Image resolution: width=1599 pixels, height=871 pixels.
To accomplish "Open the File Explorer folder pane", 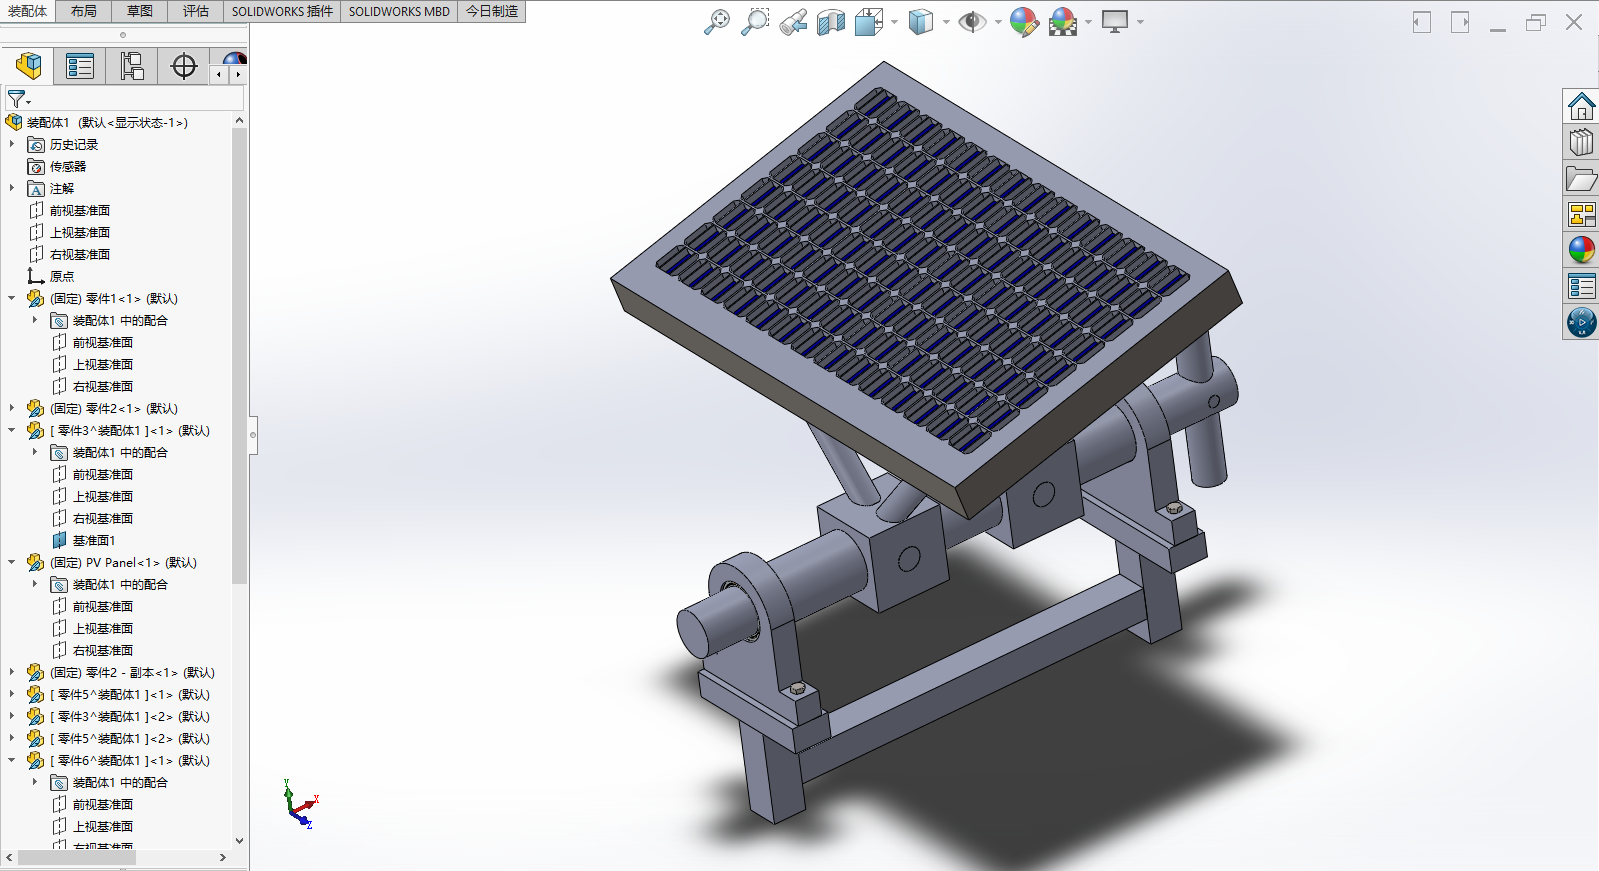I will (x=1581, y=178).
